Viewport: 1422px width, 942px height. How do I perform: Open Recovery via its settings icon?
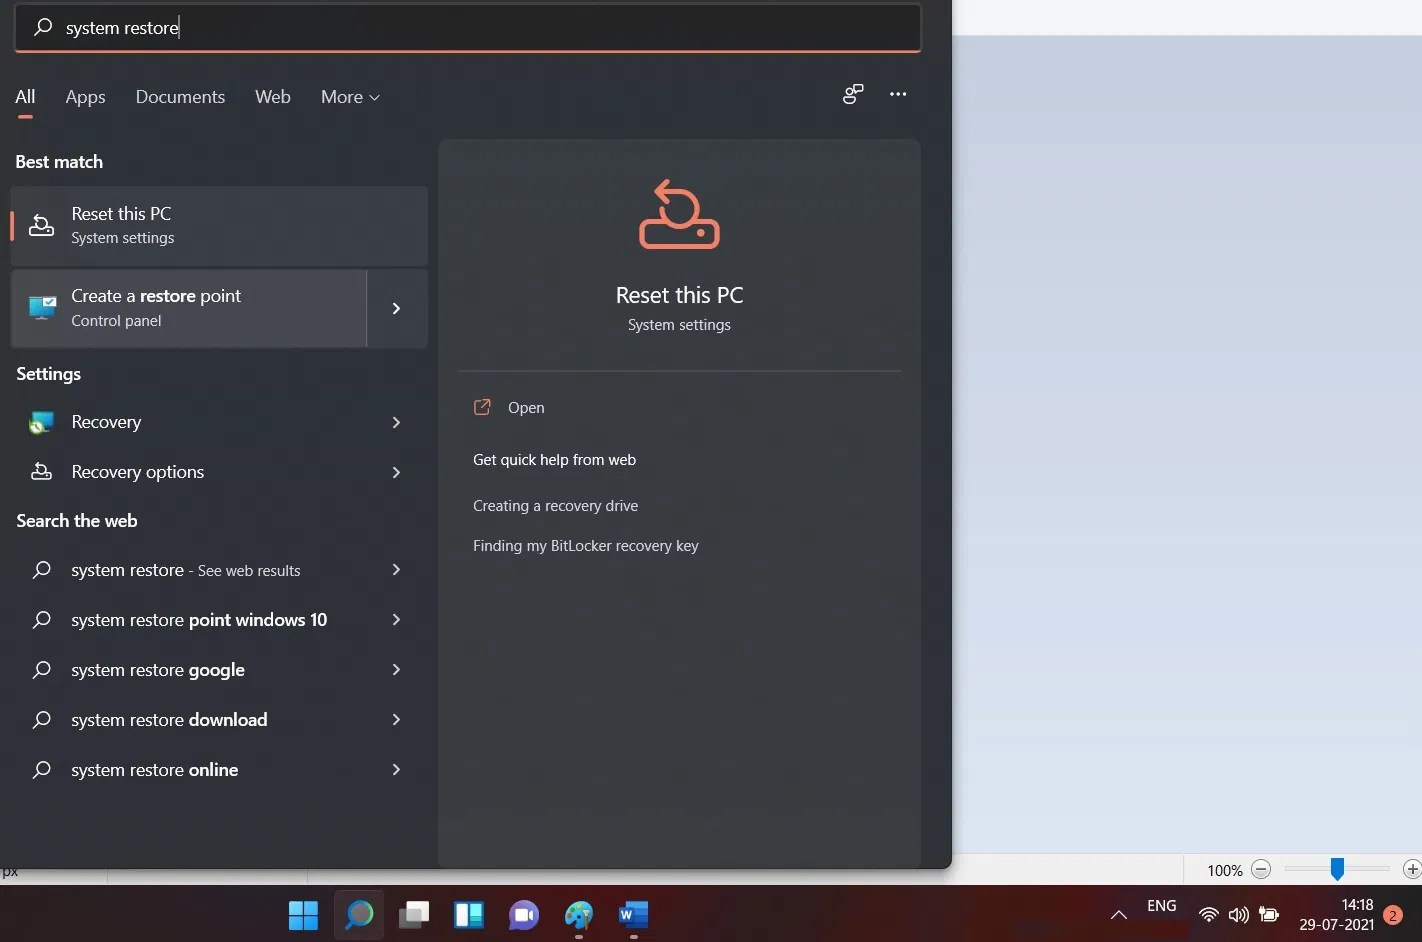(41, 422)
